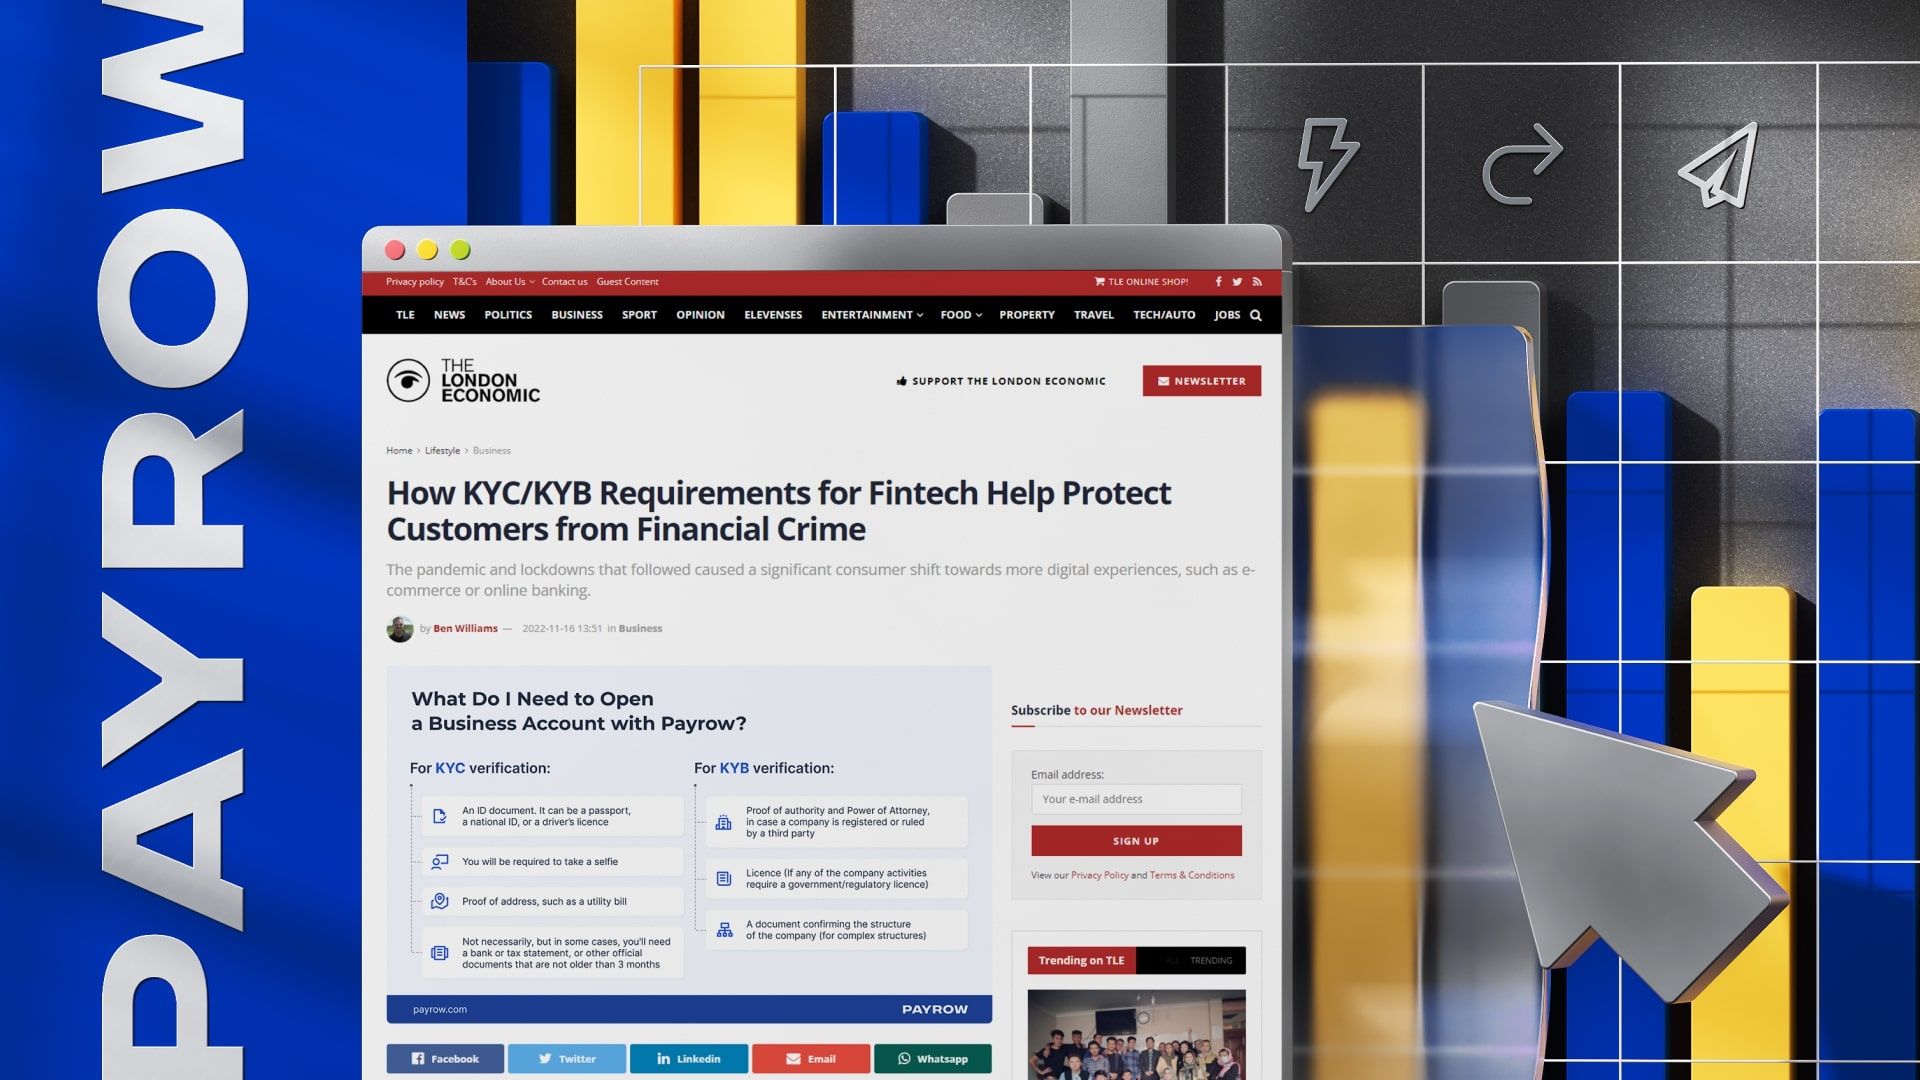The width and height of the screenshot is (1920, 1080).
Task: Open the Privacy Policy link under Sign Up
Action: (x=1099, y=876)
